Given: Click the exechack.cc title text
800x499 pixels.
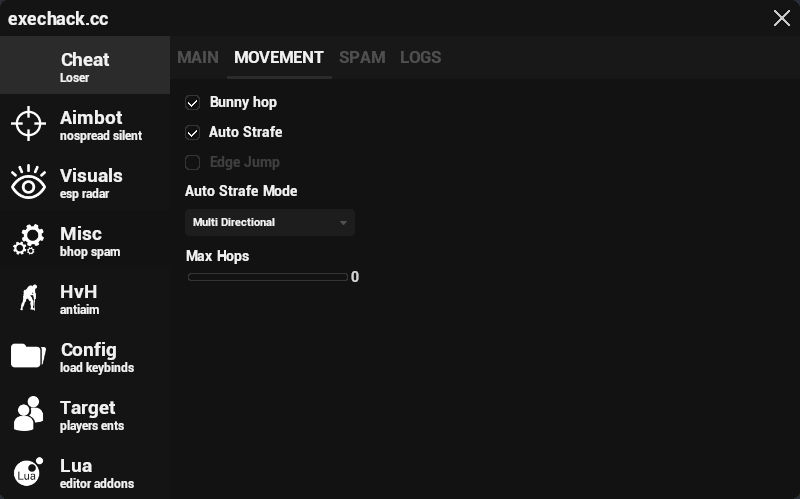Looking at the screenshot, I should pos(58,19).
